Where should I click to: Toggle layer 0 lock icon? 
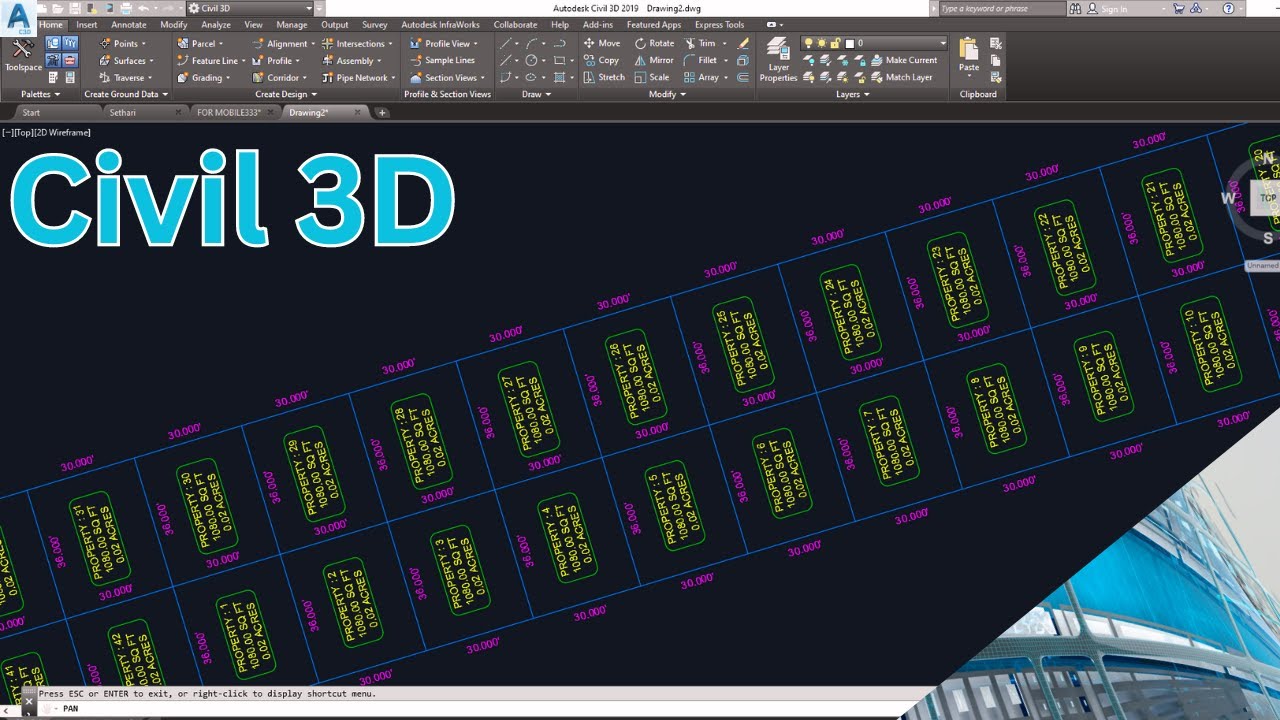834,44
